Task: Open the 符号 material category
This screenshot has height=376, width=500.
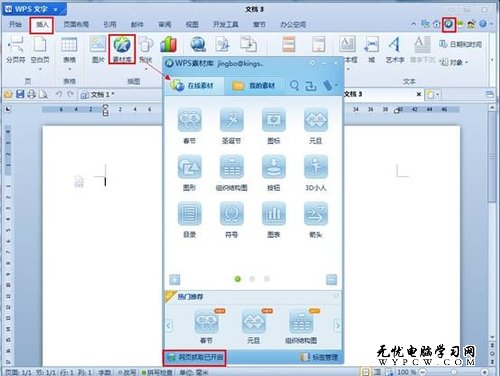Action: 232,220
